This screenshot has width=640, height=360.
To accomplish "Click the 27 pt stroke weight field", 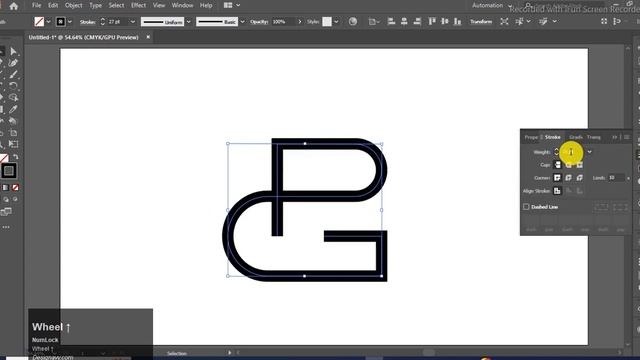I will [x=118, y=21].
